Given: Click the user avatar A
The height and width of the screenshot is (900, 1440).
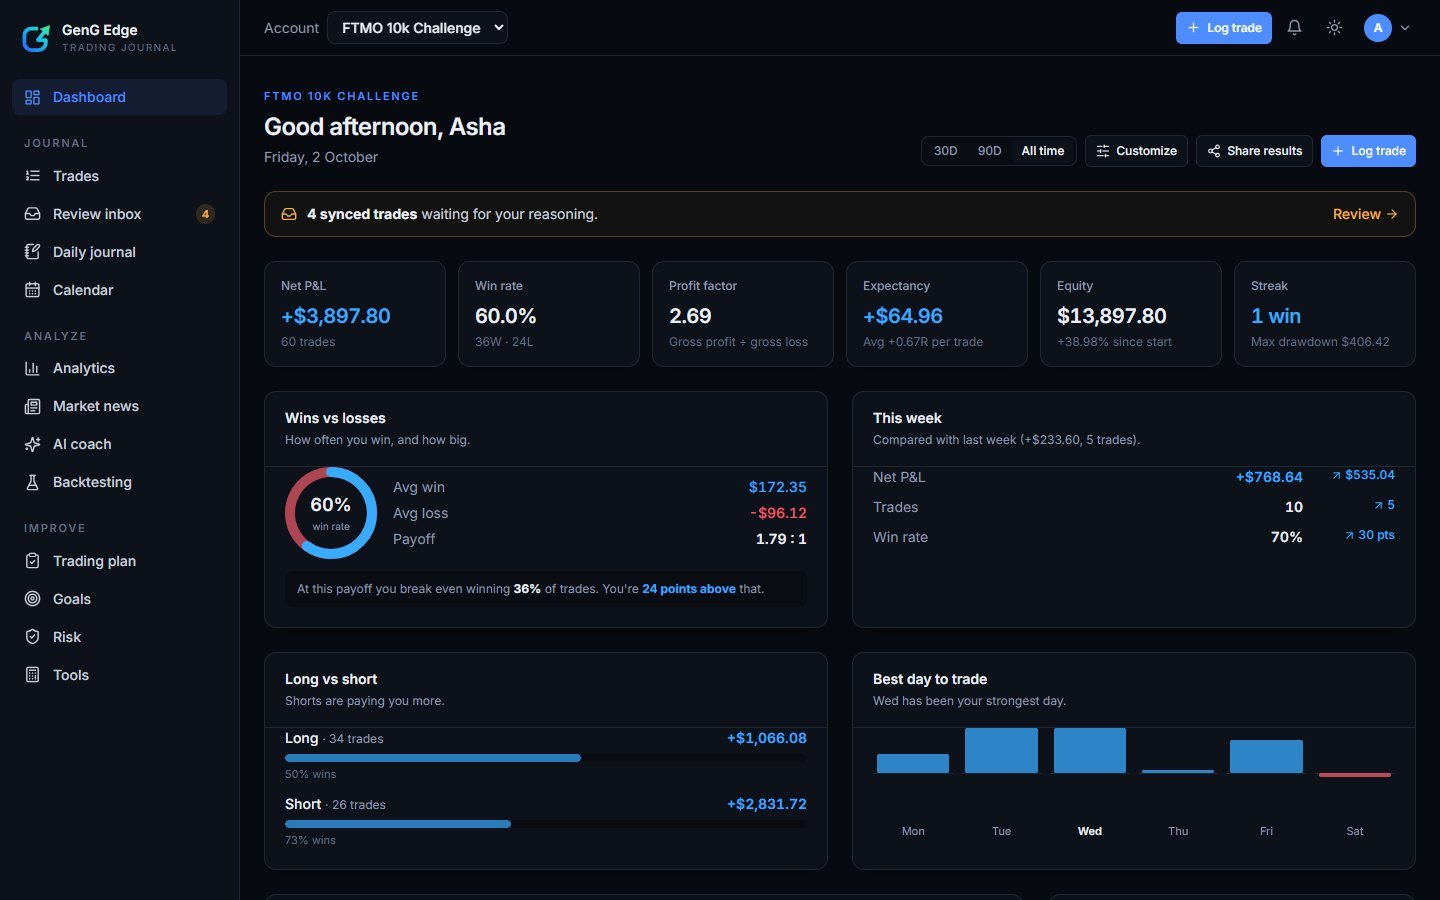Looking at the screenshot, I should 1378,28.
